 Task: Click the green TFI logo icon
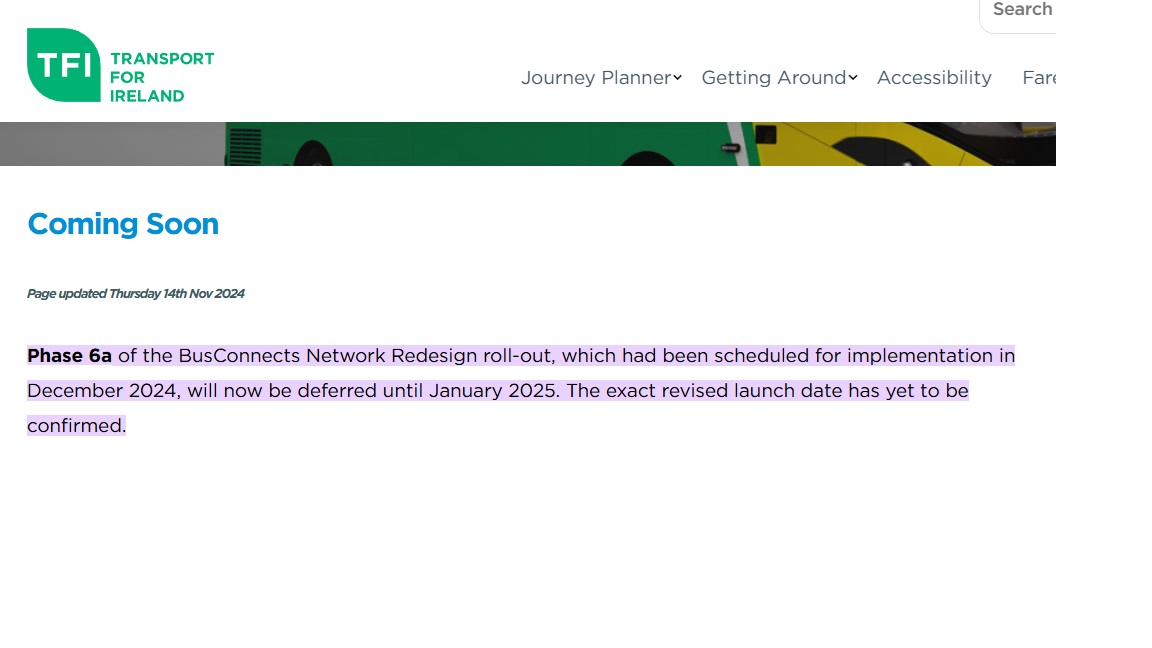click(63, 65)
